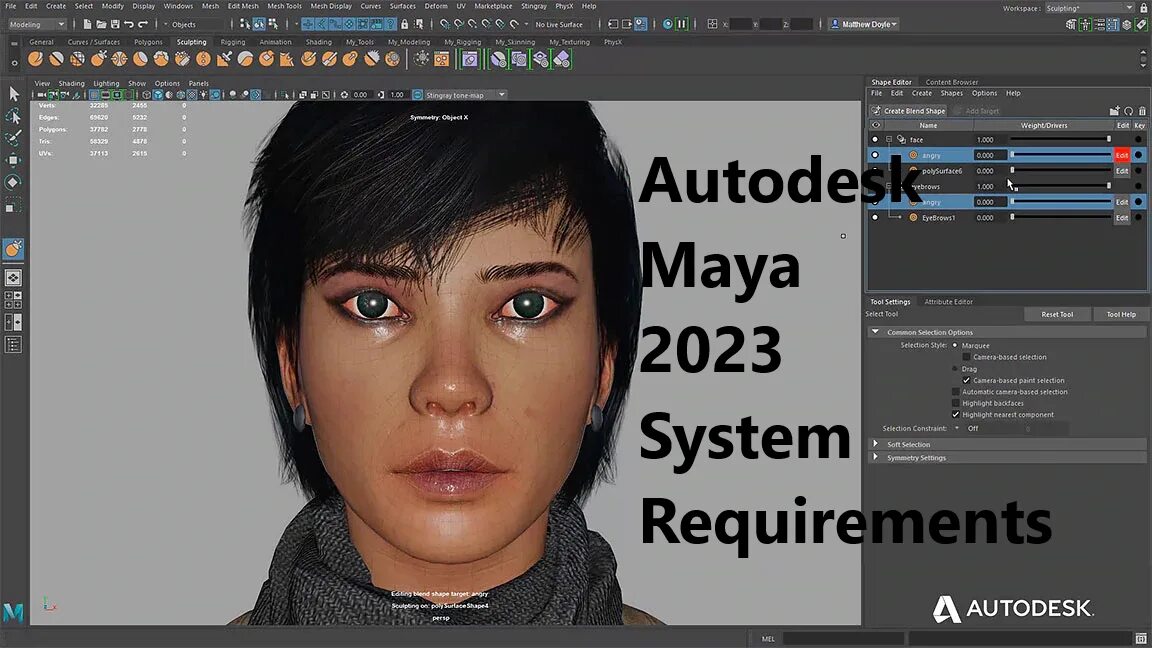This screenshot has height=648, width=1152.
Task: Open the Deform menu
Action: pyautogui.click(x=436, y=6)
